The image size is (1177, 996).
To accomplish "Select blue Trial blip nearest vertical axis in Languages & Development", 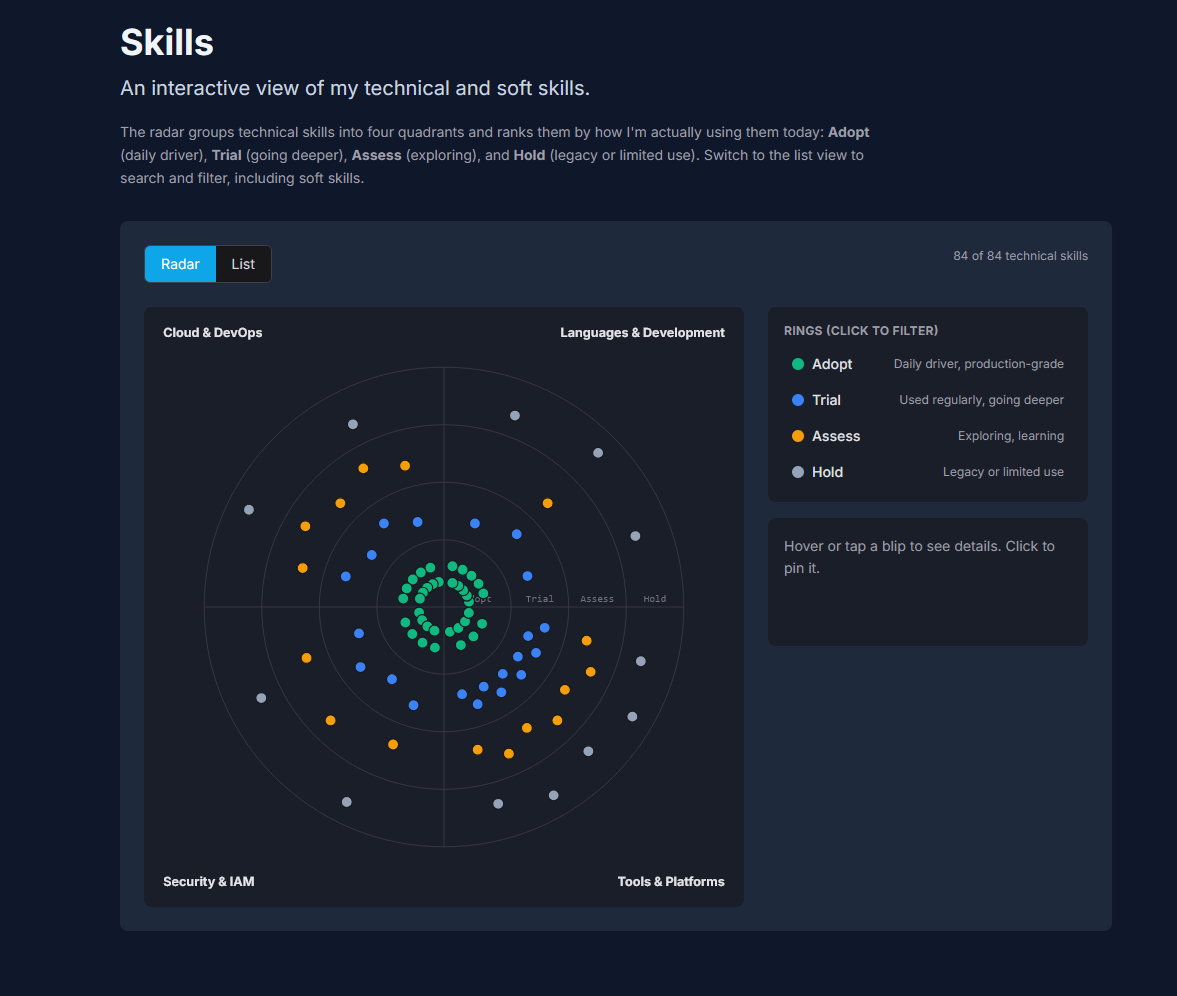I will click(475, 524).
